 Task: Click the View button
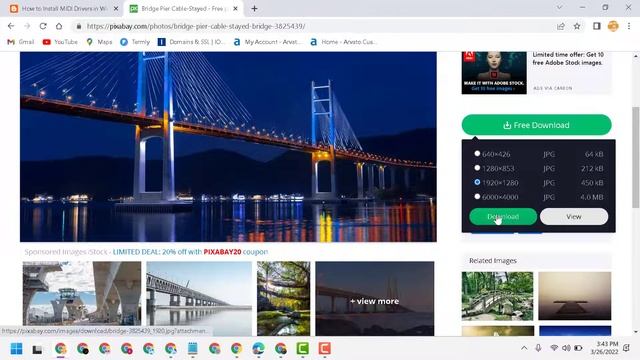click(x=574, y=216)
